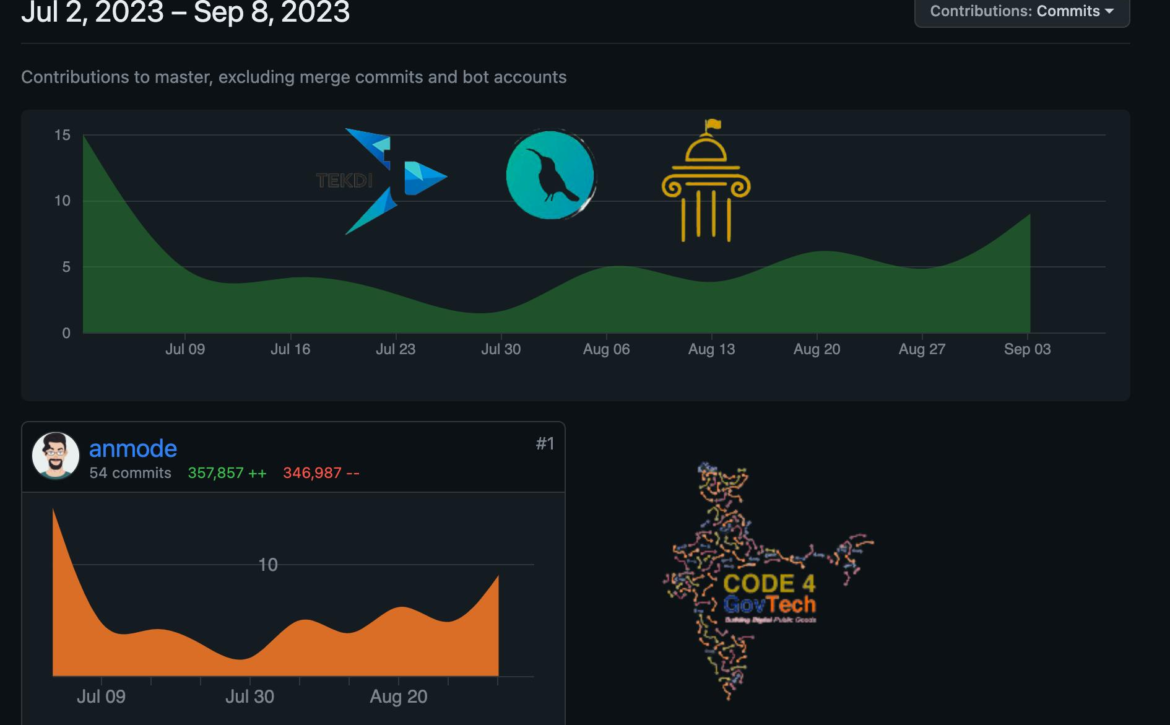The width and height of the screenshot is (1170, 725).
Task: Open the Contributions: Commits dropdown
Action: tap(1021, 12)
